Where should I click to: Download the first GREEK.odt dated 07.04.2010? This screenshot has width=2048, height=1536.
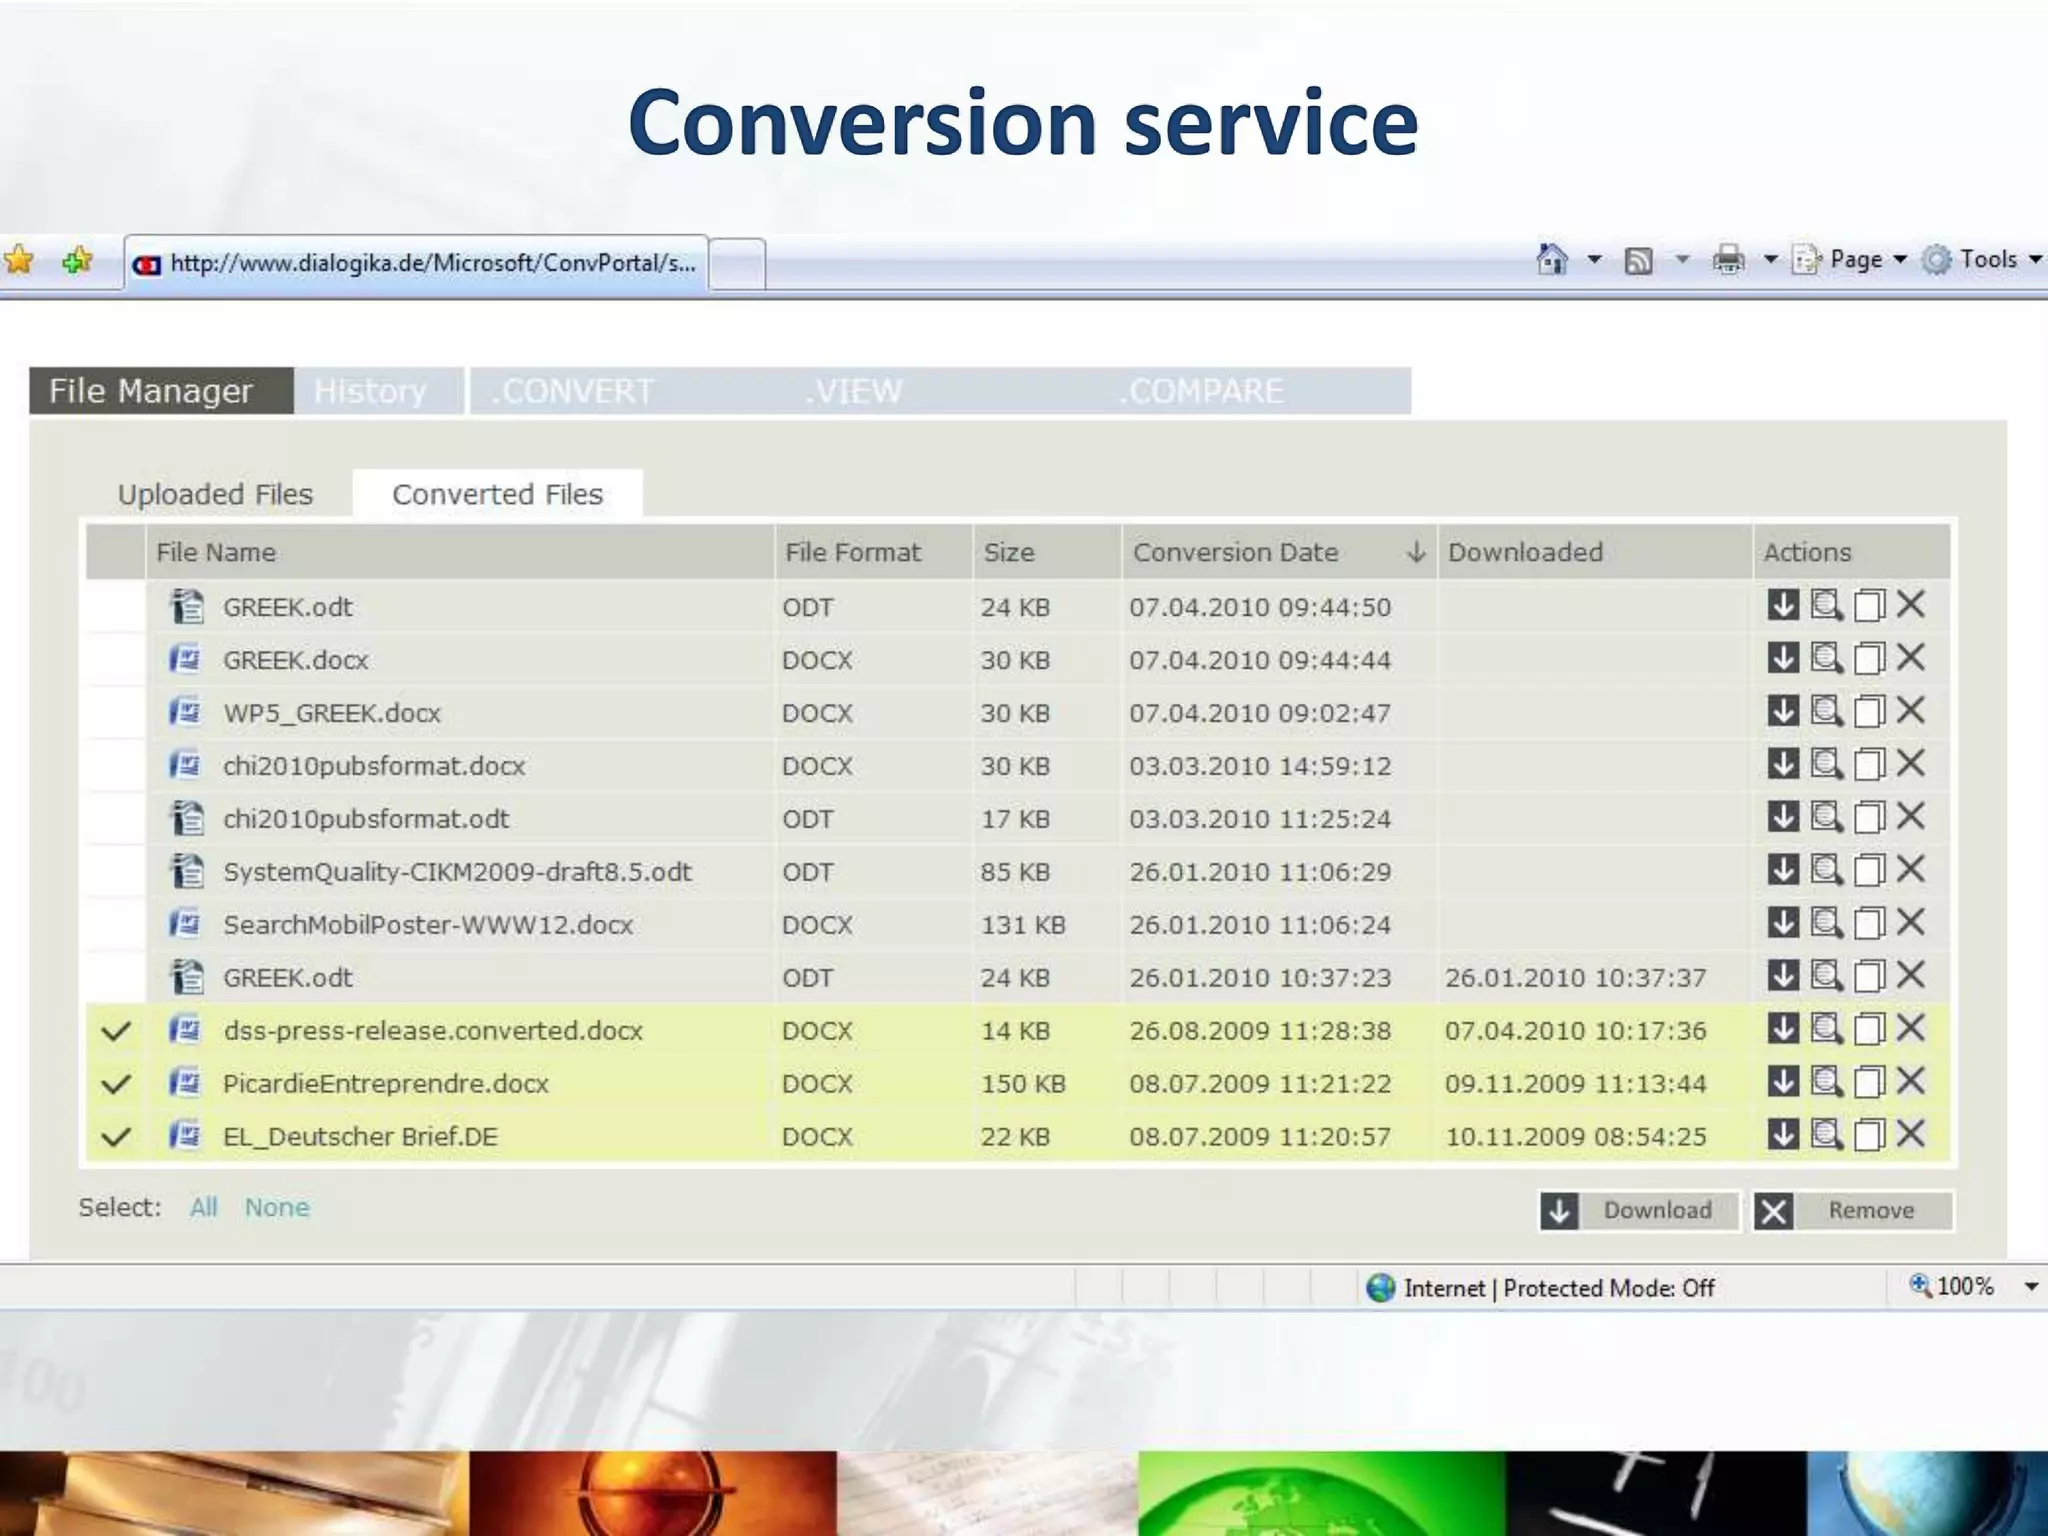(1783, 605)
